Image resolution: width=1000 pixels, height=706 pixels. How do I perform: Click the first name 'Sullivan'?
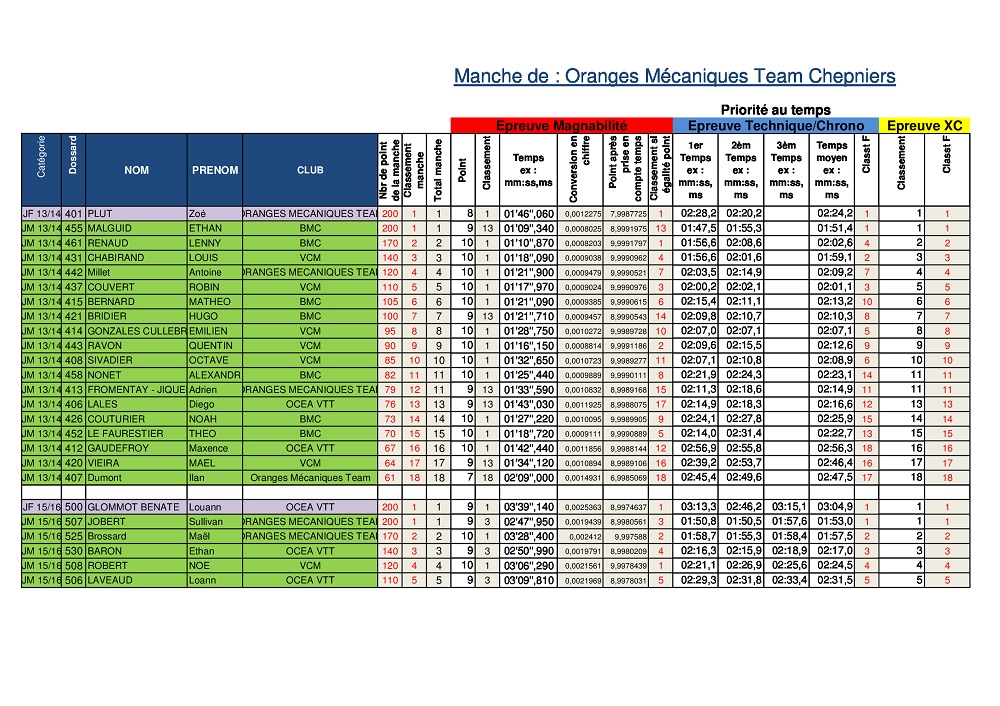coord(215,522)
